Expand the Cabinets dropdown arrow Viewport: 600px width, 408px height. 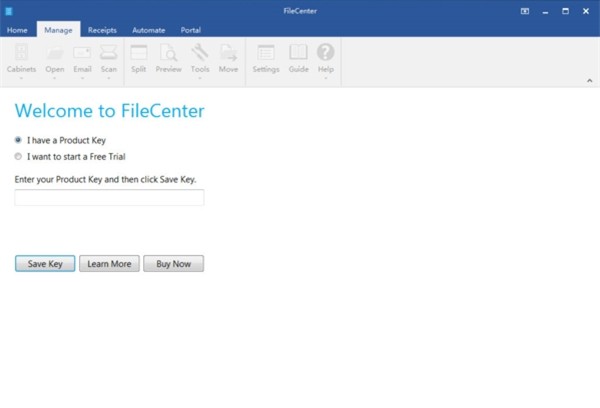coord(21,78)
